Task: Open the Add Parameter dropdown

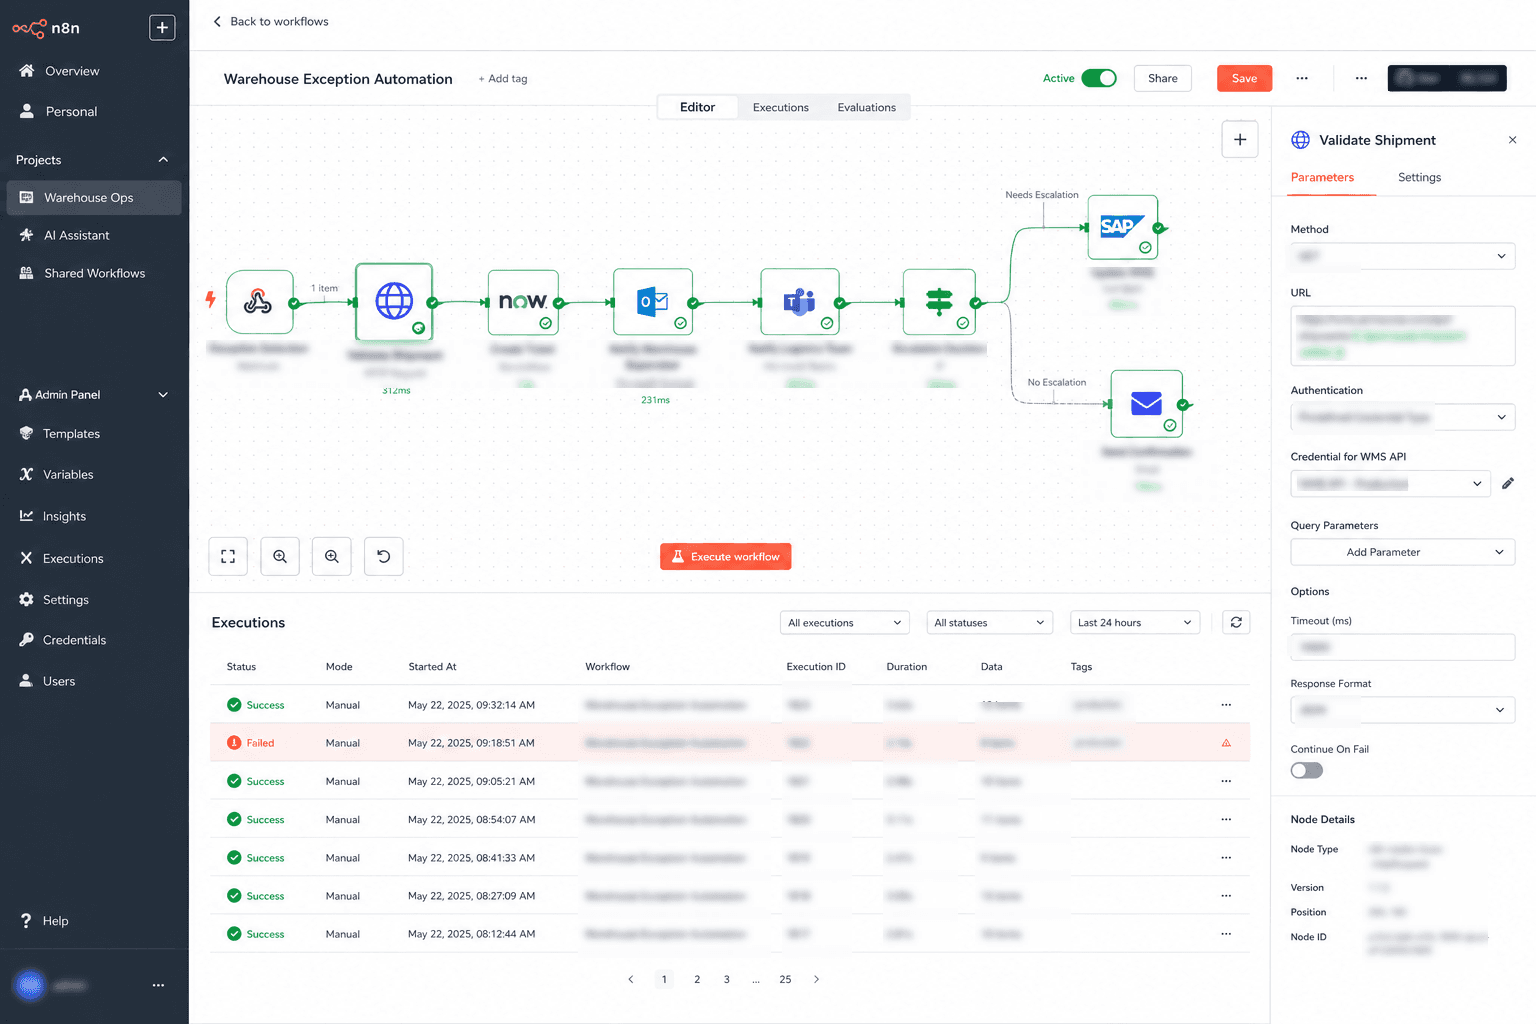Action: tap(1402, 552)
